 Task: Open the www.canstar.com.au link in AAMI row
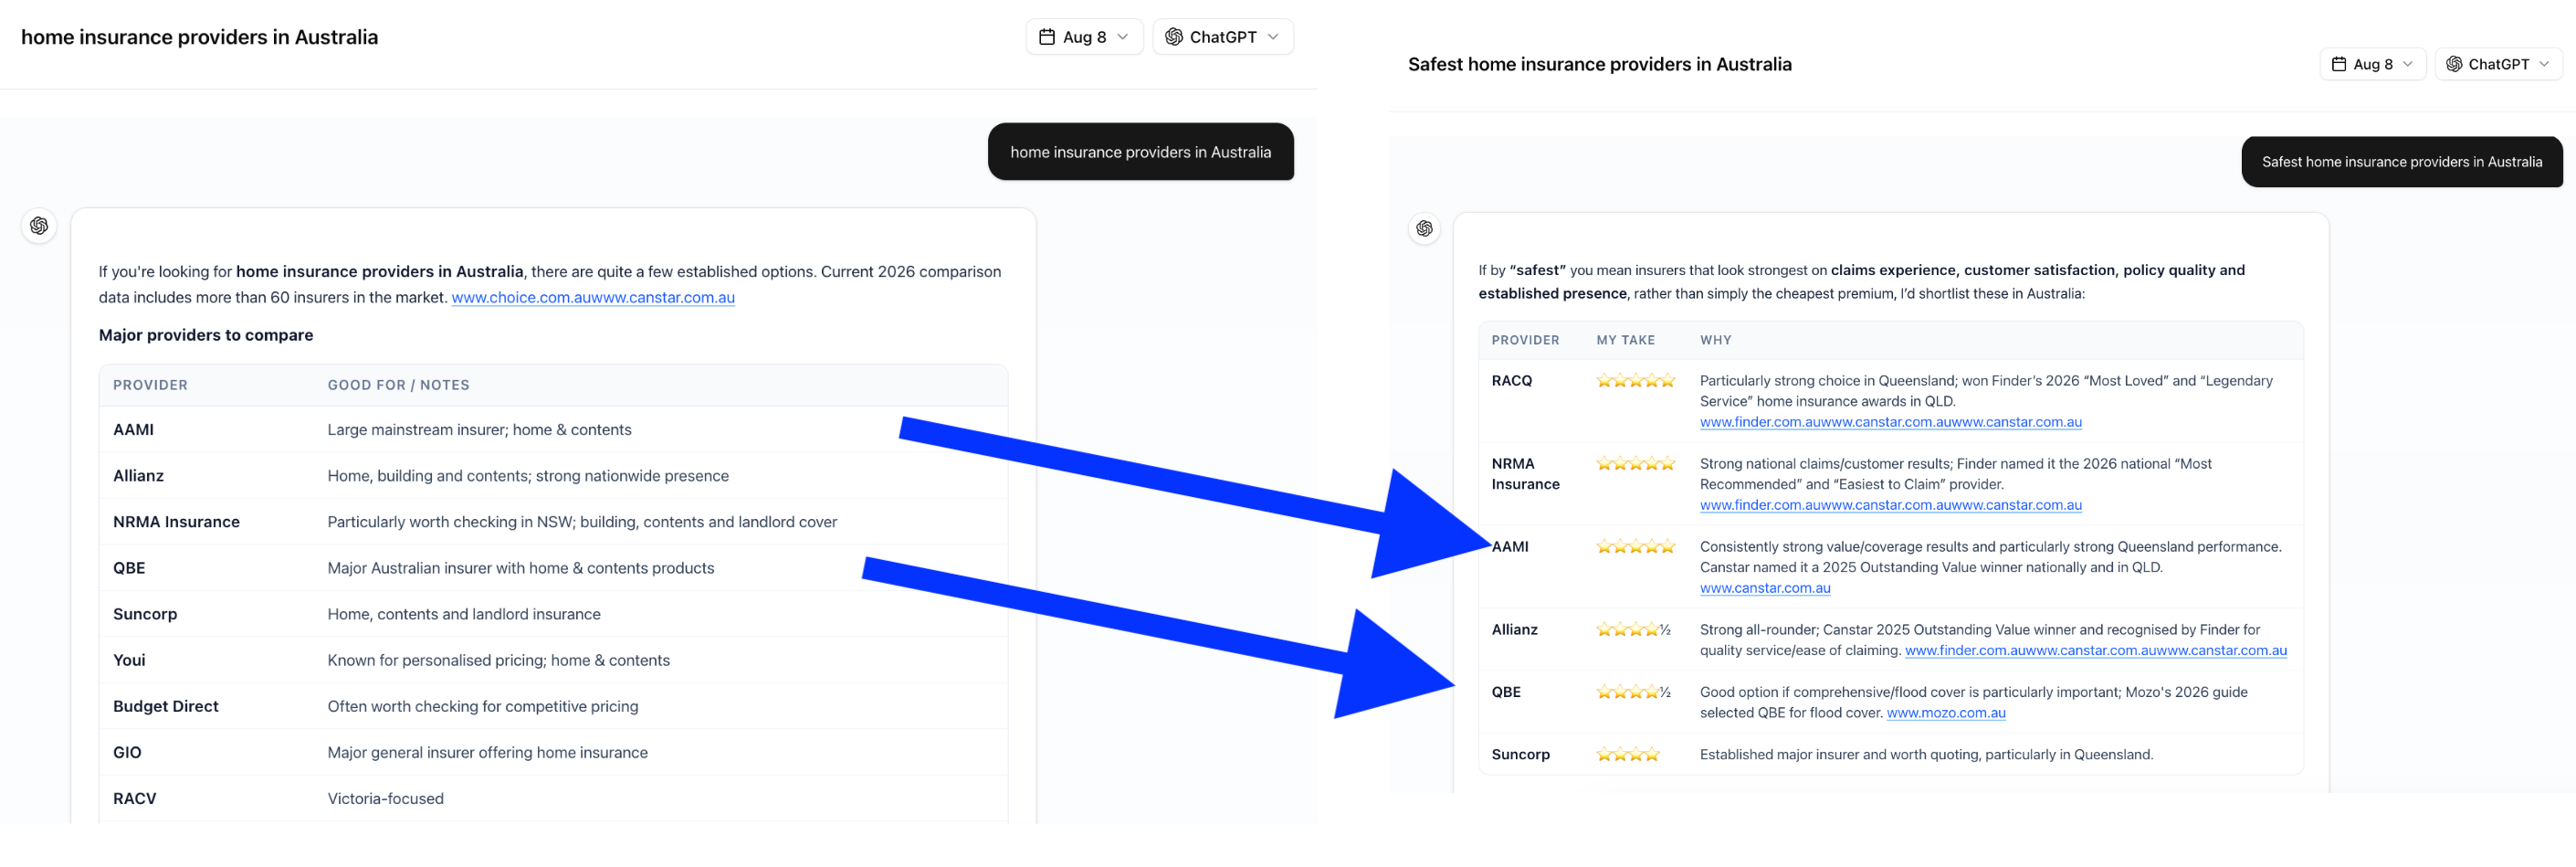(x=1765, y=588)
